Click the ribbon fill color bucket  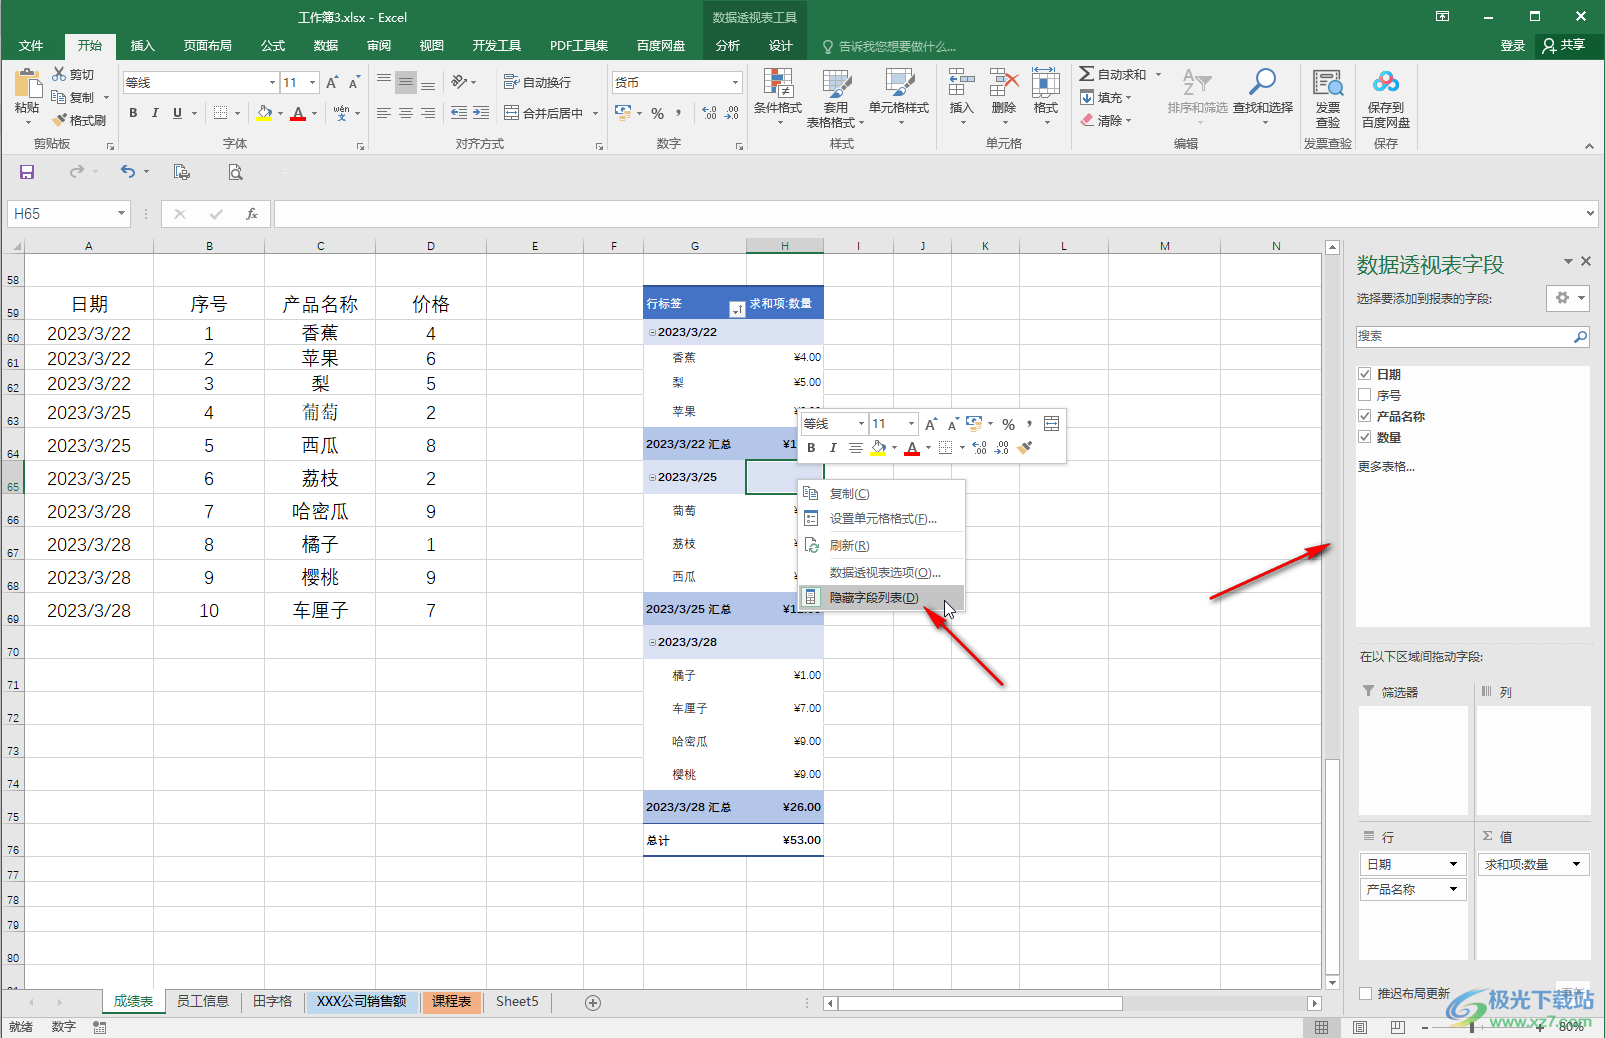(x=264, y=113)
